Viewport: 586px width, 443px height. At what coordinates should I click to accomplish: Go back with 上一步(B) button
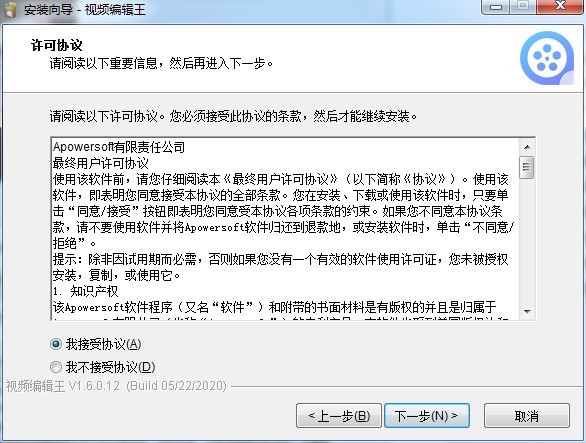point(339,415)
